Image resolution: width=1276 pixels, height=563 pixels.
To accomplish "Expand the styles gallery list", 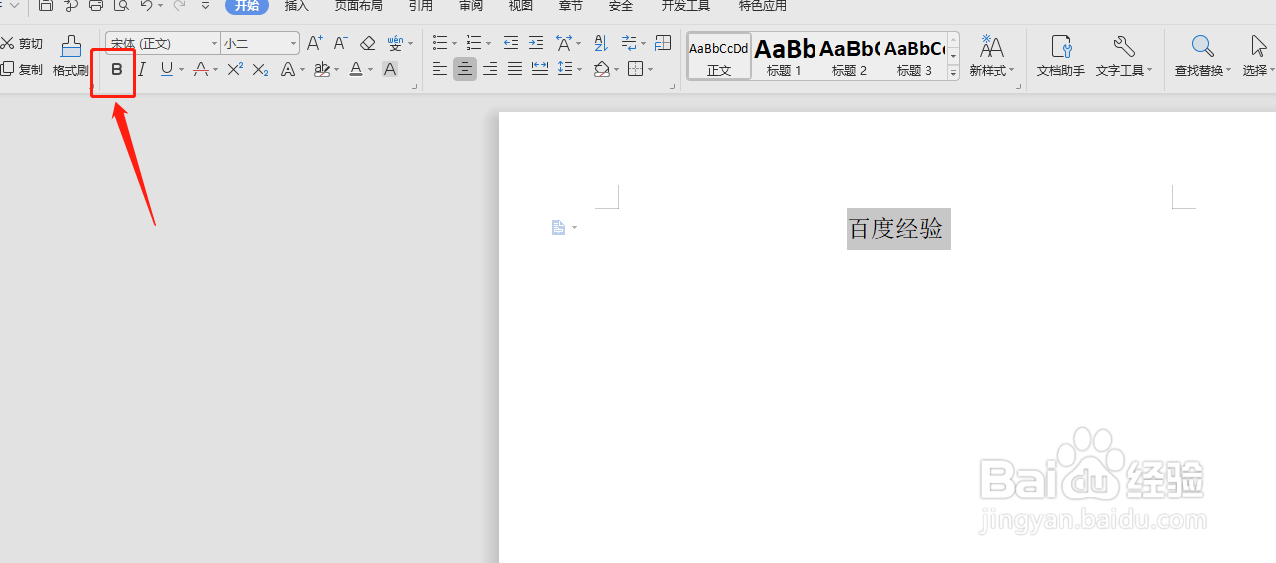I will click(953, 73).
